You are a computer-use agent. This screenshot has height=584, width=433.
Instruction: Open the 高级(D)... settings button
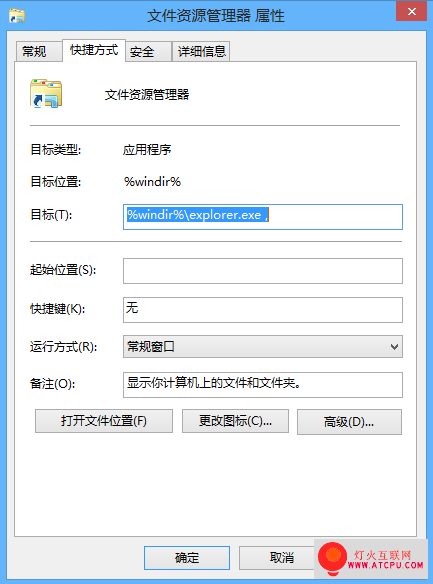349,422
